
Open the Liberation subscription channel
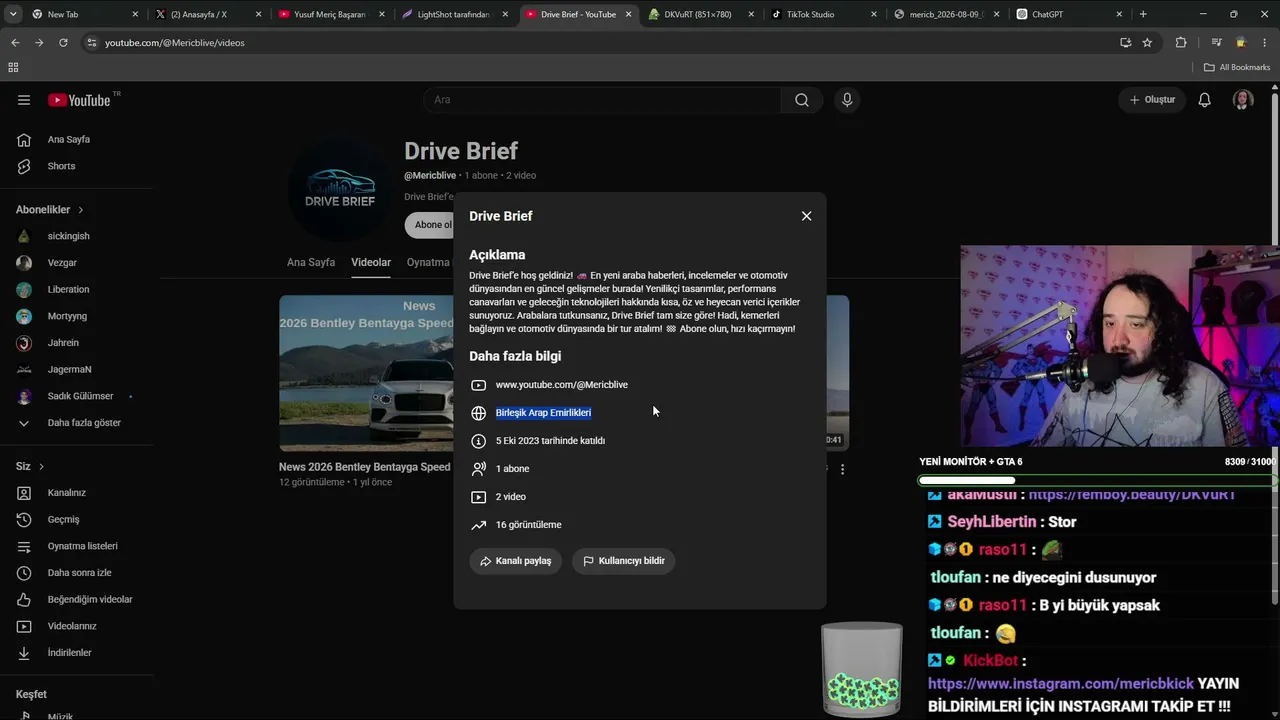pyautogui.click(x=68, y=289)
